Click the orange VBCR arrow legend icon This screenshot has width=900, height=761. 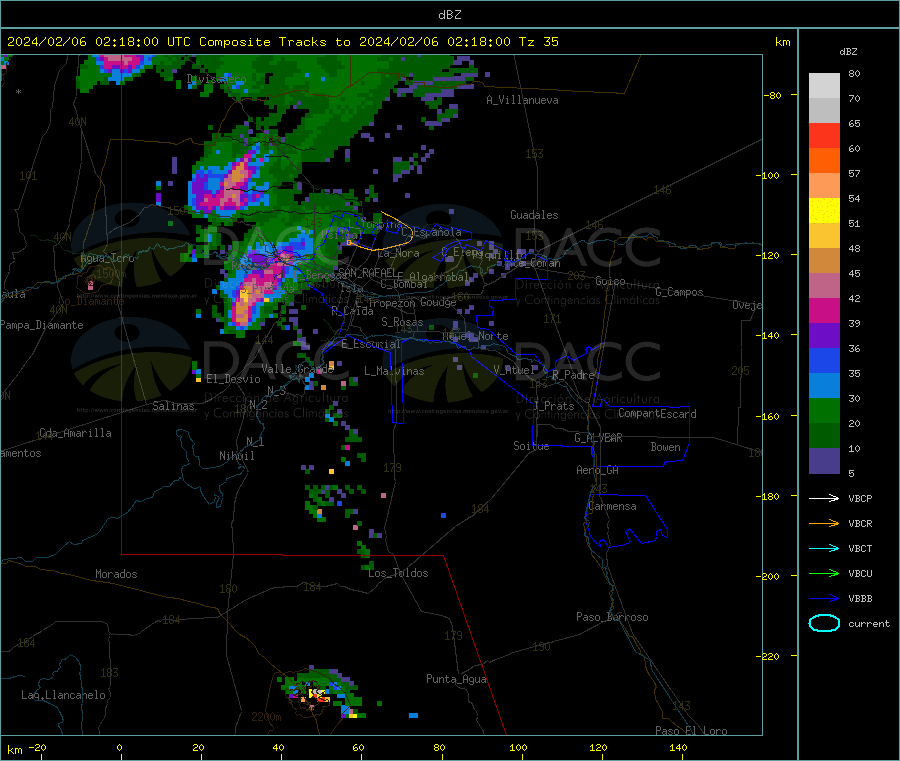(x=824, y=523)
